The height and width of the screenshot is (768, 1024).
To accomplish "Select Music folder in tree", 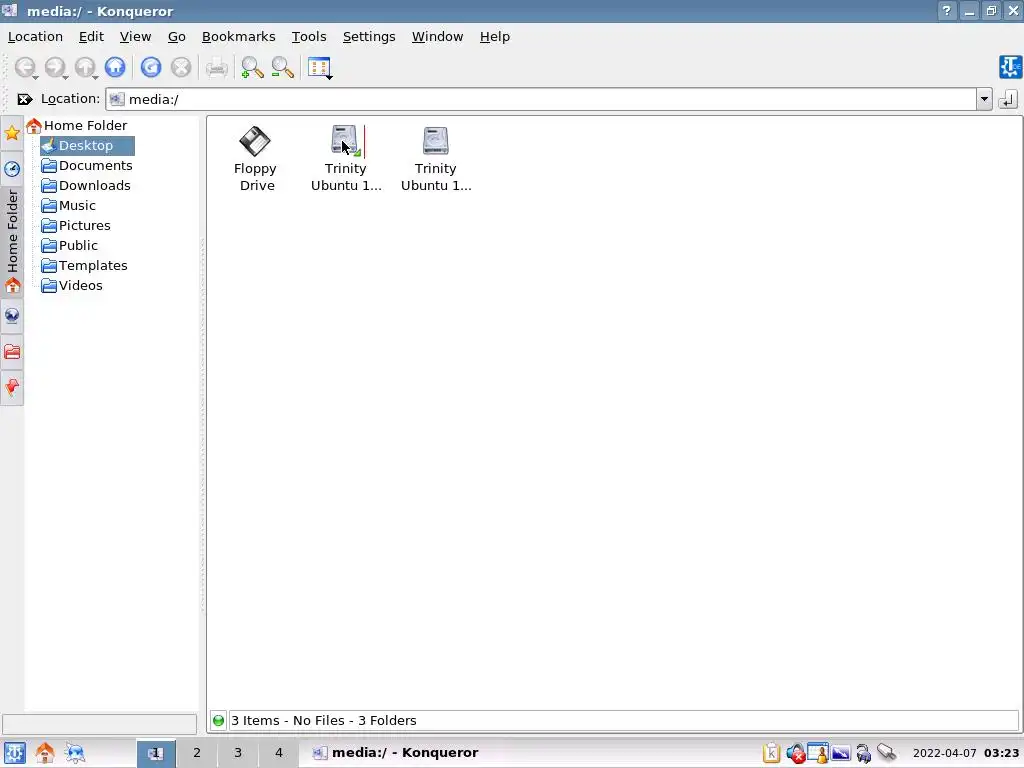I will [x=69, y=206].
